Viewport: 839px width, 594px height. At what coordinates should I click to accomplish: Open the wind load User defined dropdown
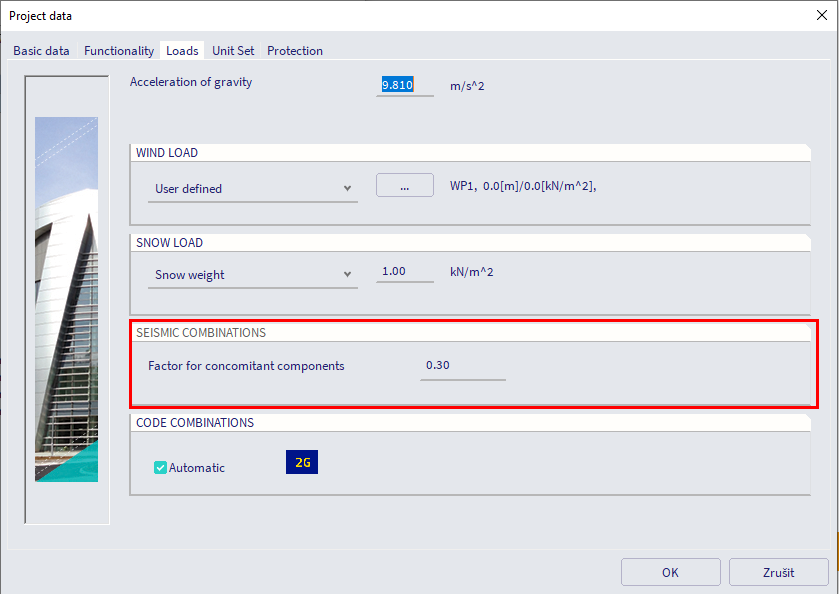click(252, 188)
